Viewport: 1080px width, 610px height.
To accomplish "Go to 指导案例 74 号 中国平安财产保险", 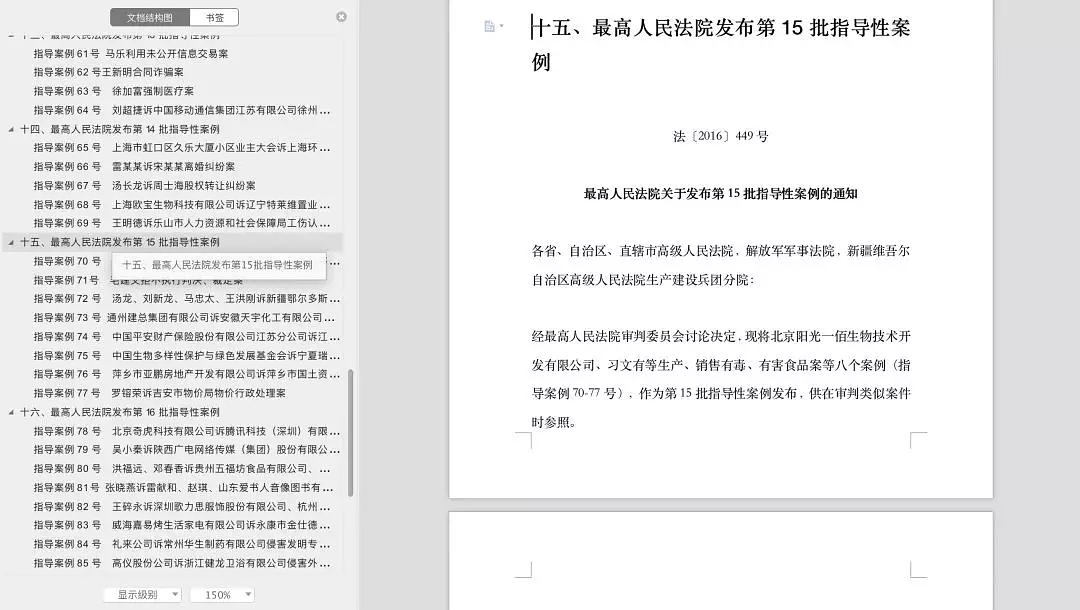I will (187, 337).
